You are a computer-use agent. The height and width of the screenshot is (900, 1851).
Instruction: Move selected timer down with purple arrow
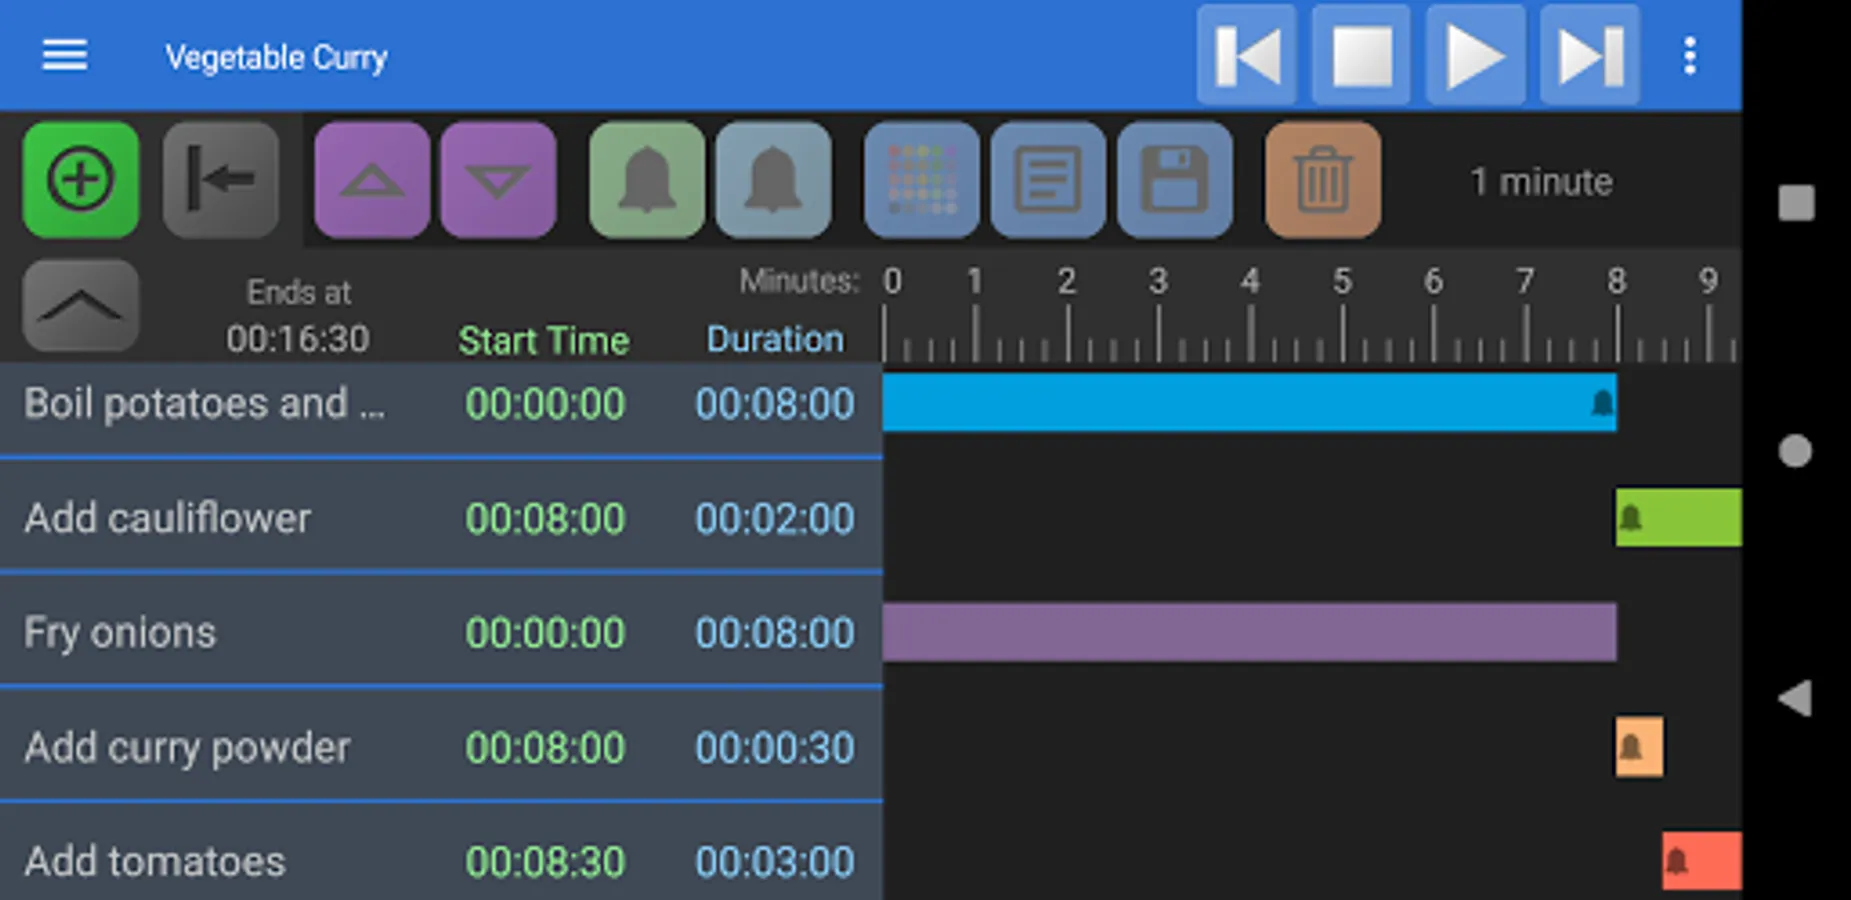pos(498,180)
